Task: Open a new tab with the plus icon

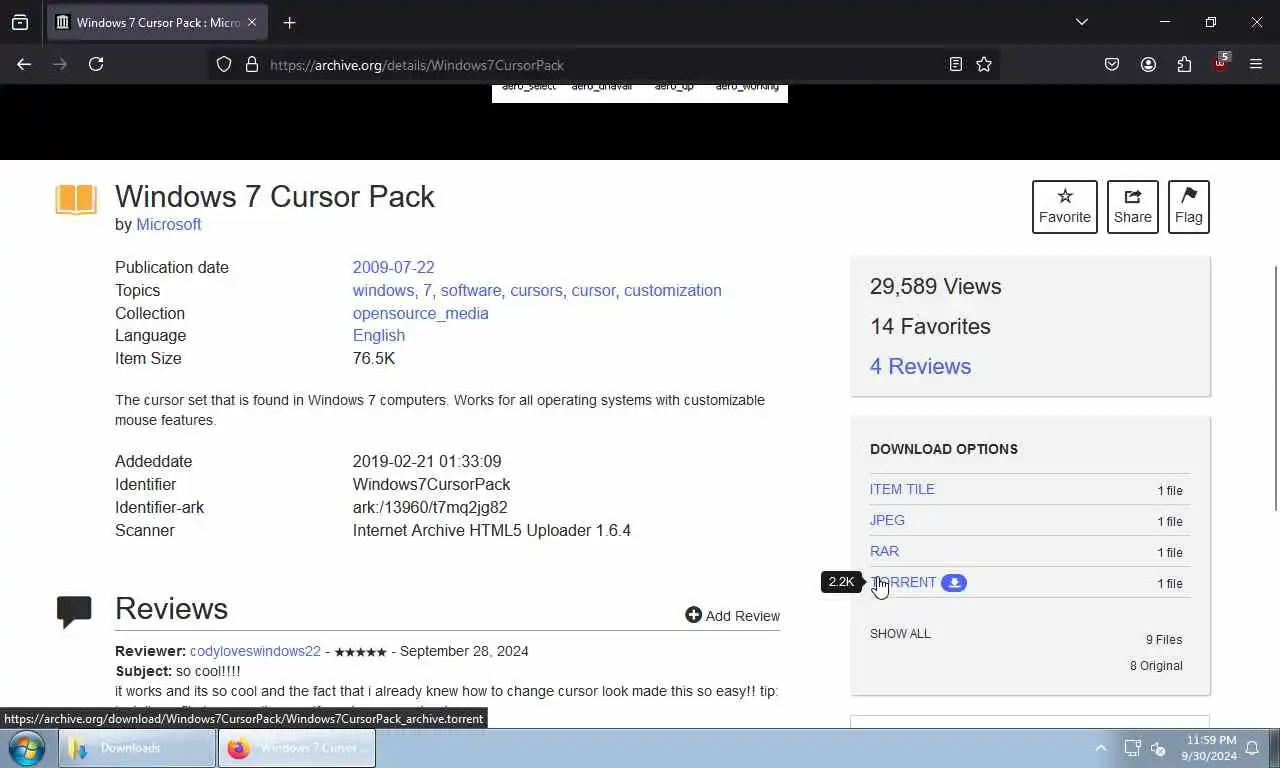Action: 289,22
